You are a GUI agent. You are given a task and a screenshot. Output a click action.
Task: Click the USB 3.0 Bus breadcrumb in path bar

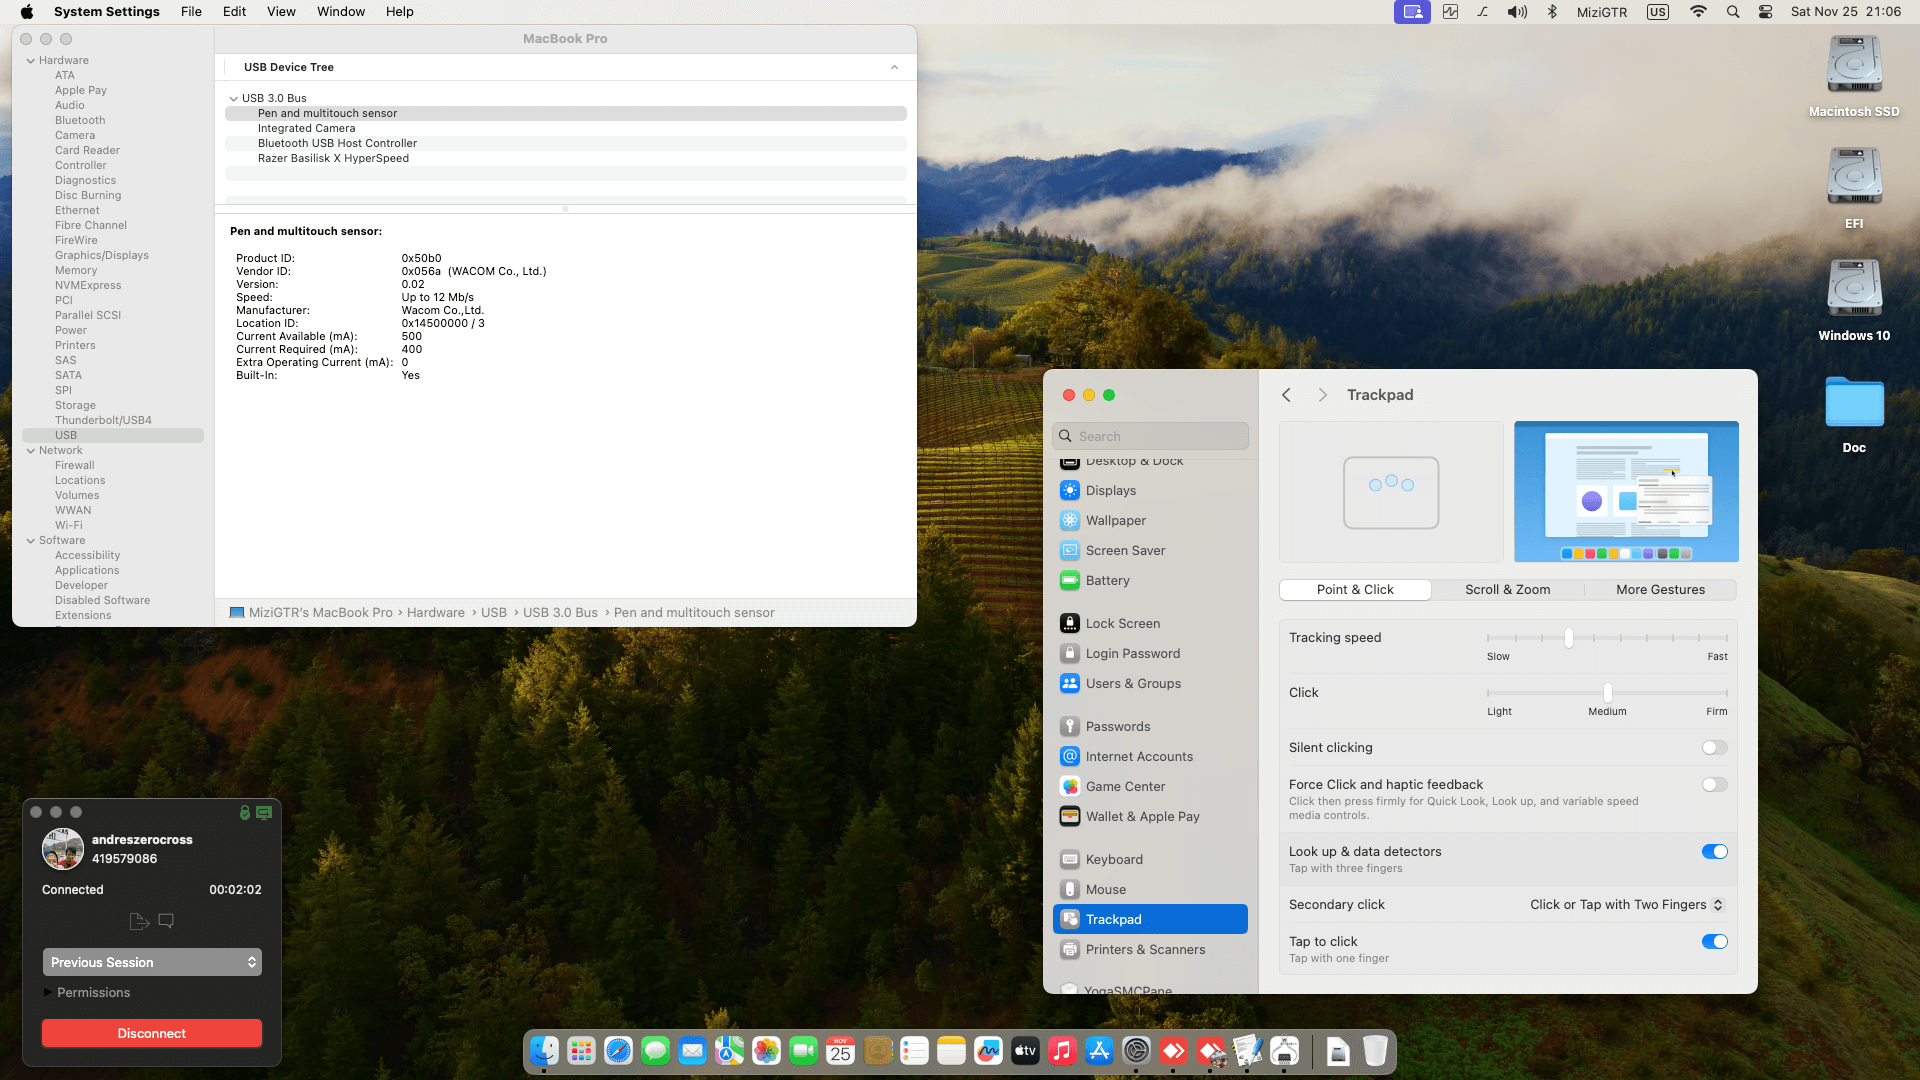coord(560,613)
